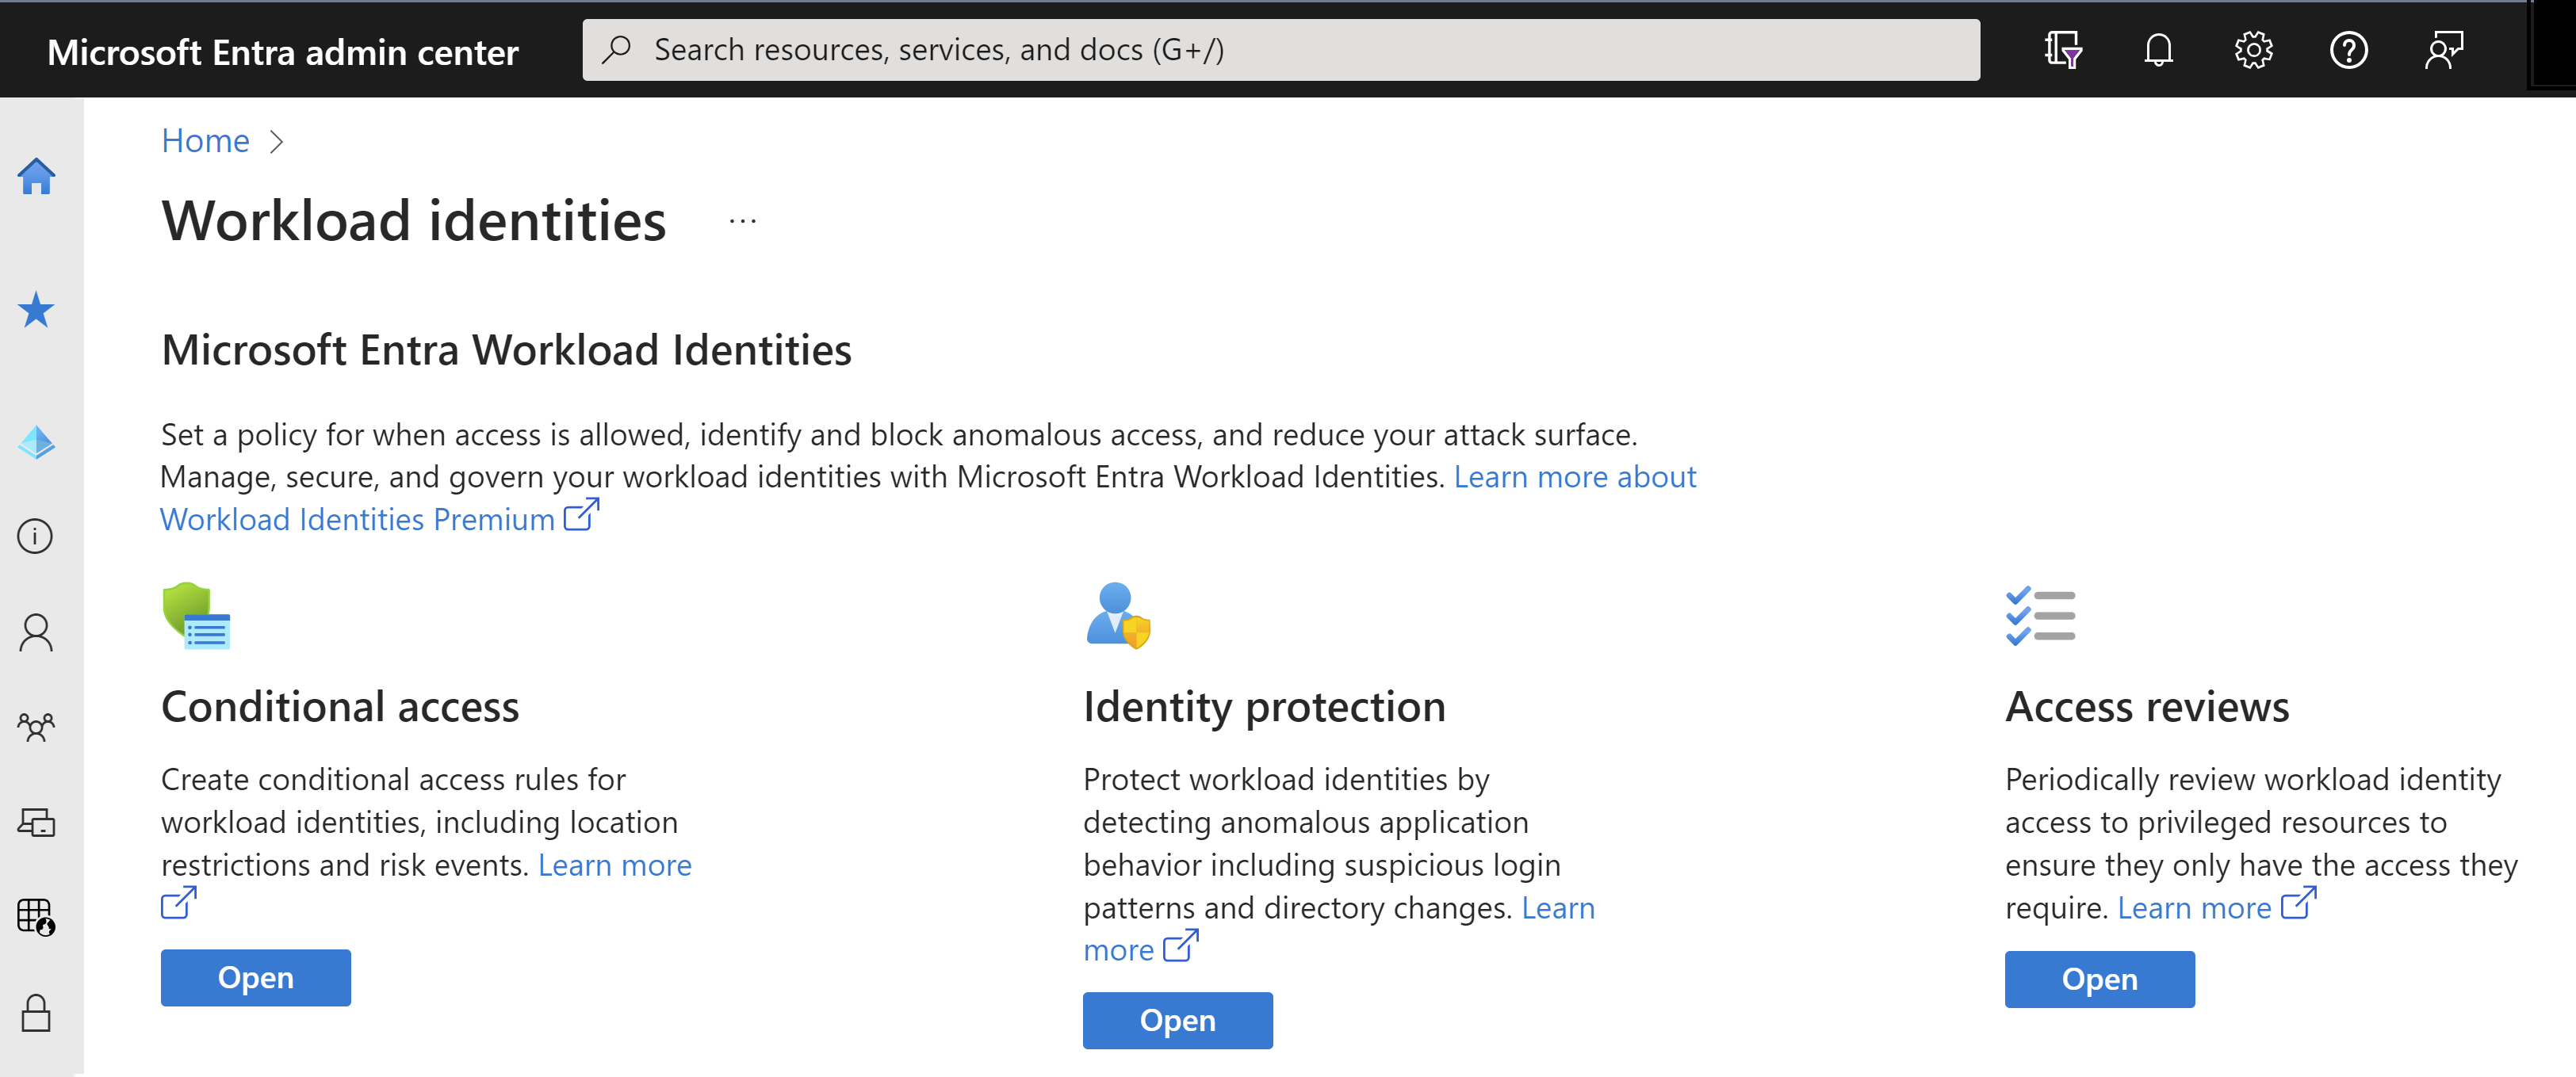
Task: Open notifications bell
Action: point(2158,50)
